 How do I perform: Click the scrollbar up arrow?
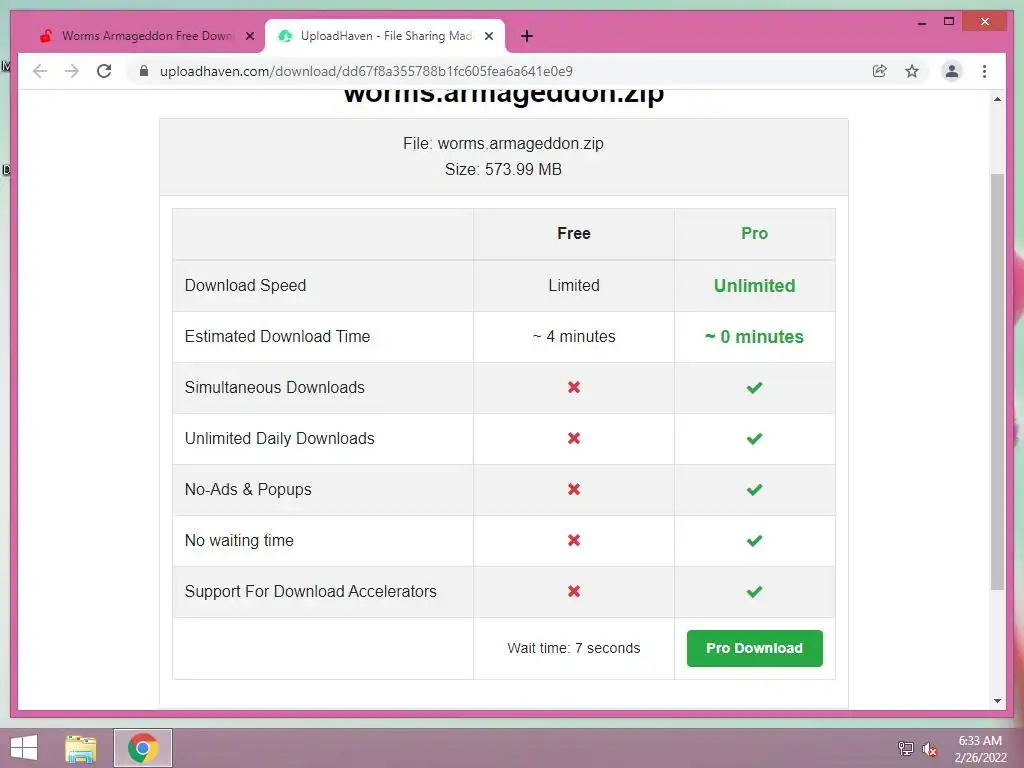pos(997,99)
